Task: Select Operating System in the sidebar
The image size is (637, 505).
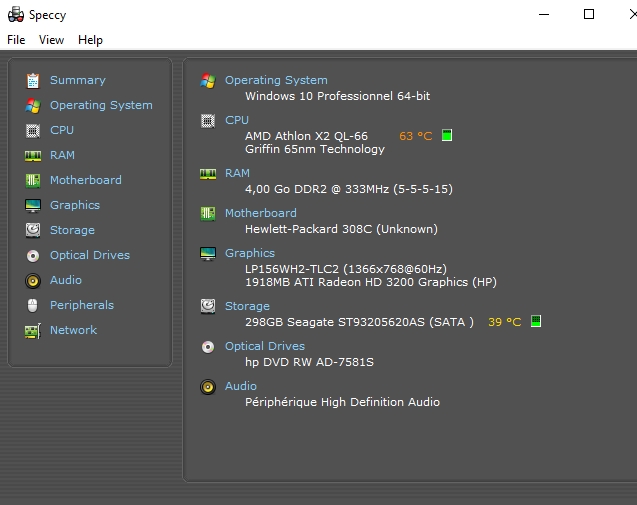Action: point(101,105)
